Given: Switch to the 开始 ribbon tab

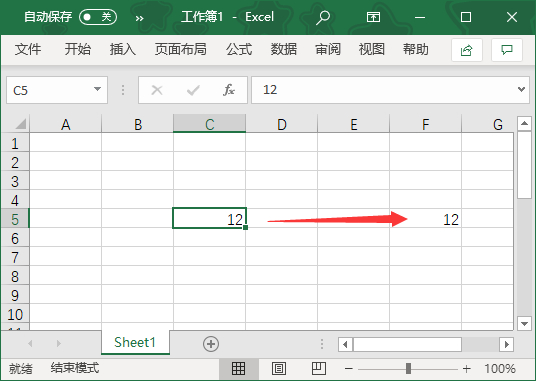Looking at the screenshot, I should tap(78, 50).
